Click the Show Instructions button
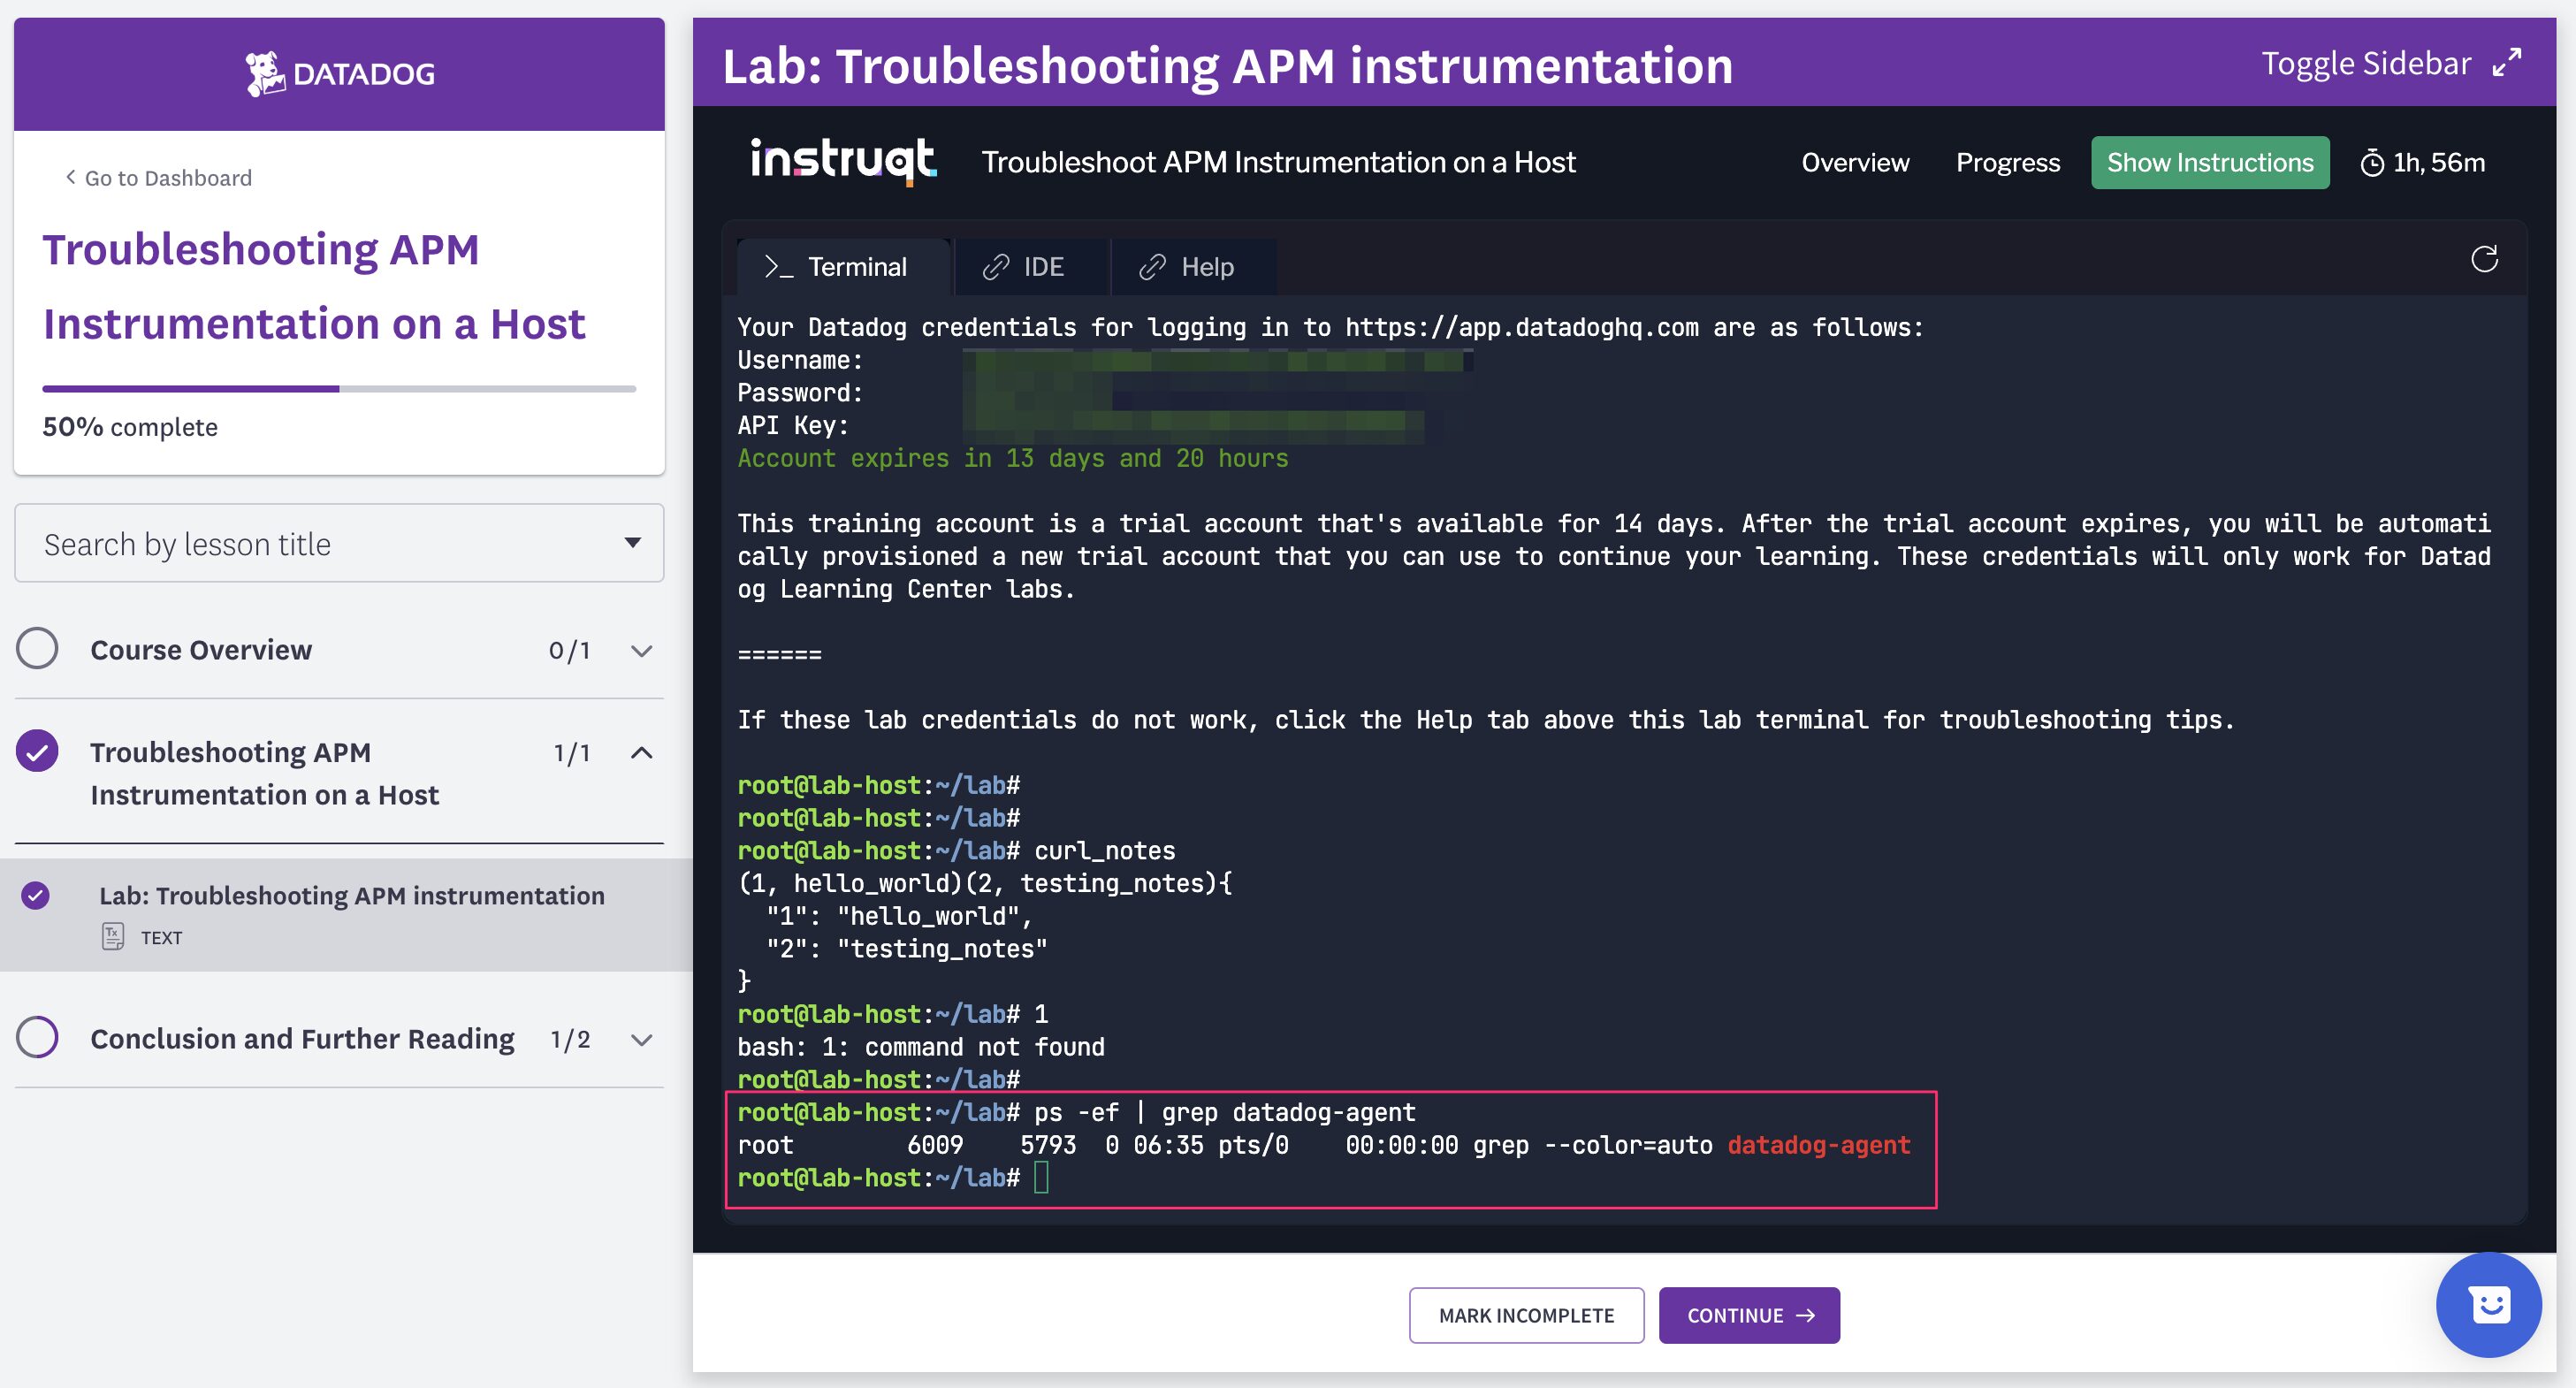This screenshot has height=1388, width=2576. tap(2210, 163)
